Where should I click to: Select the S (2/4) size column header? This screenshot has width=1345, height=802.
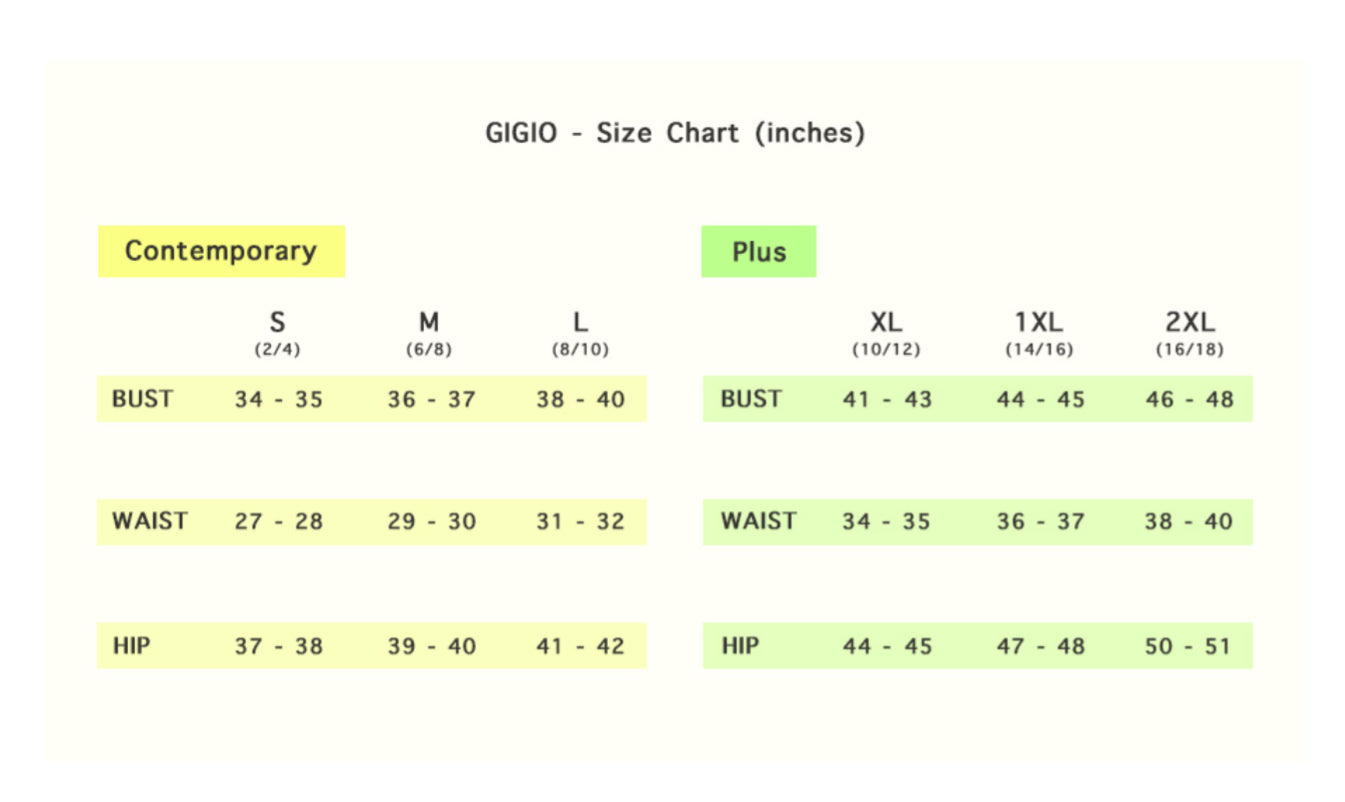point(278,334)
